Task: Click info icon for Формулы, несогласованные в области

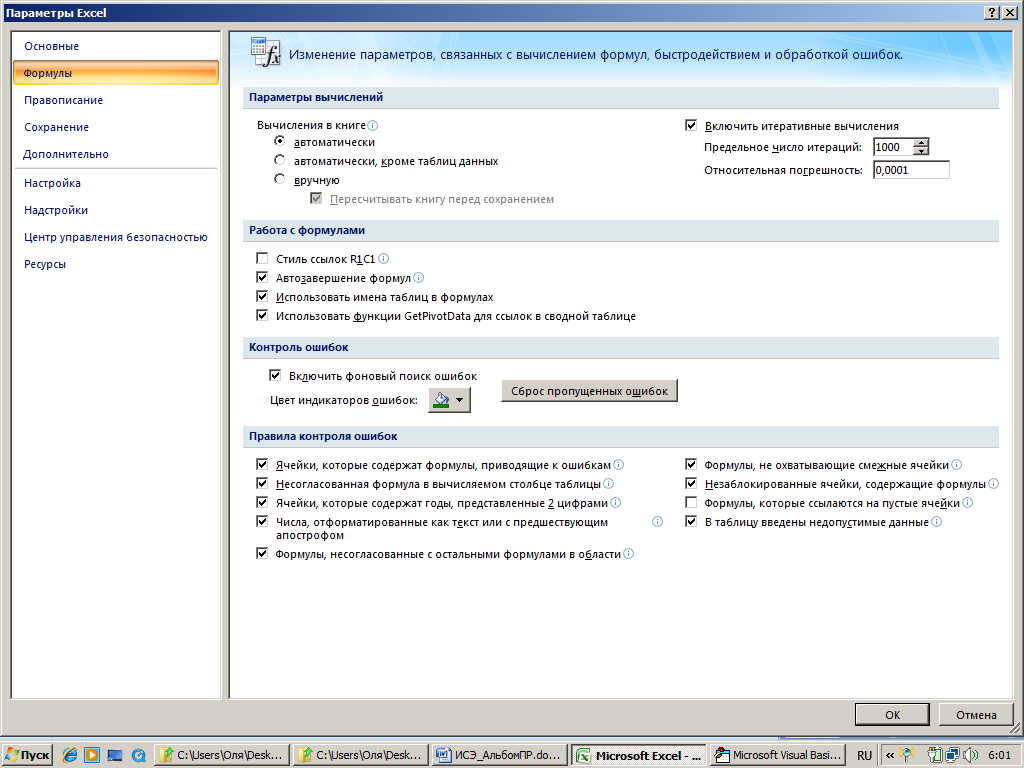Action: pos(628,554)
